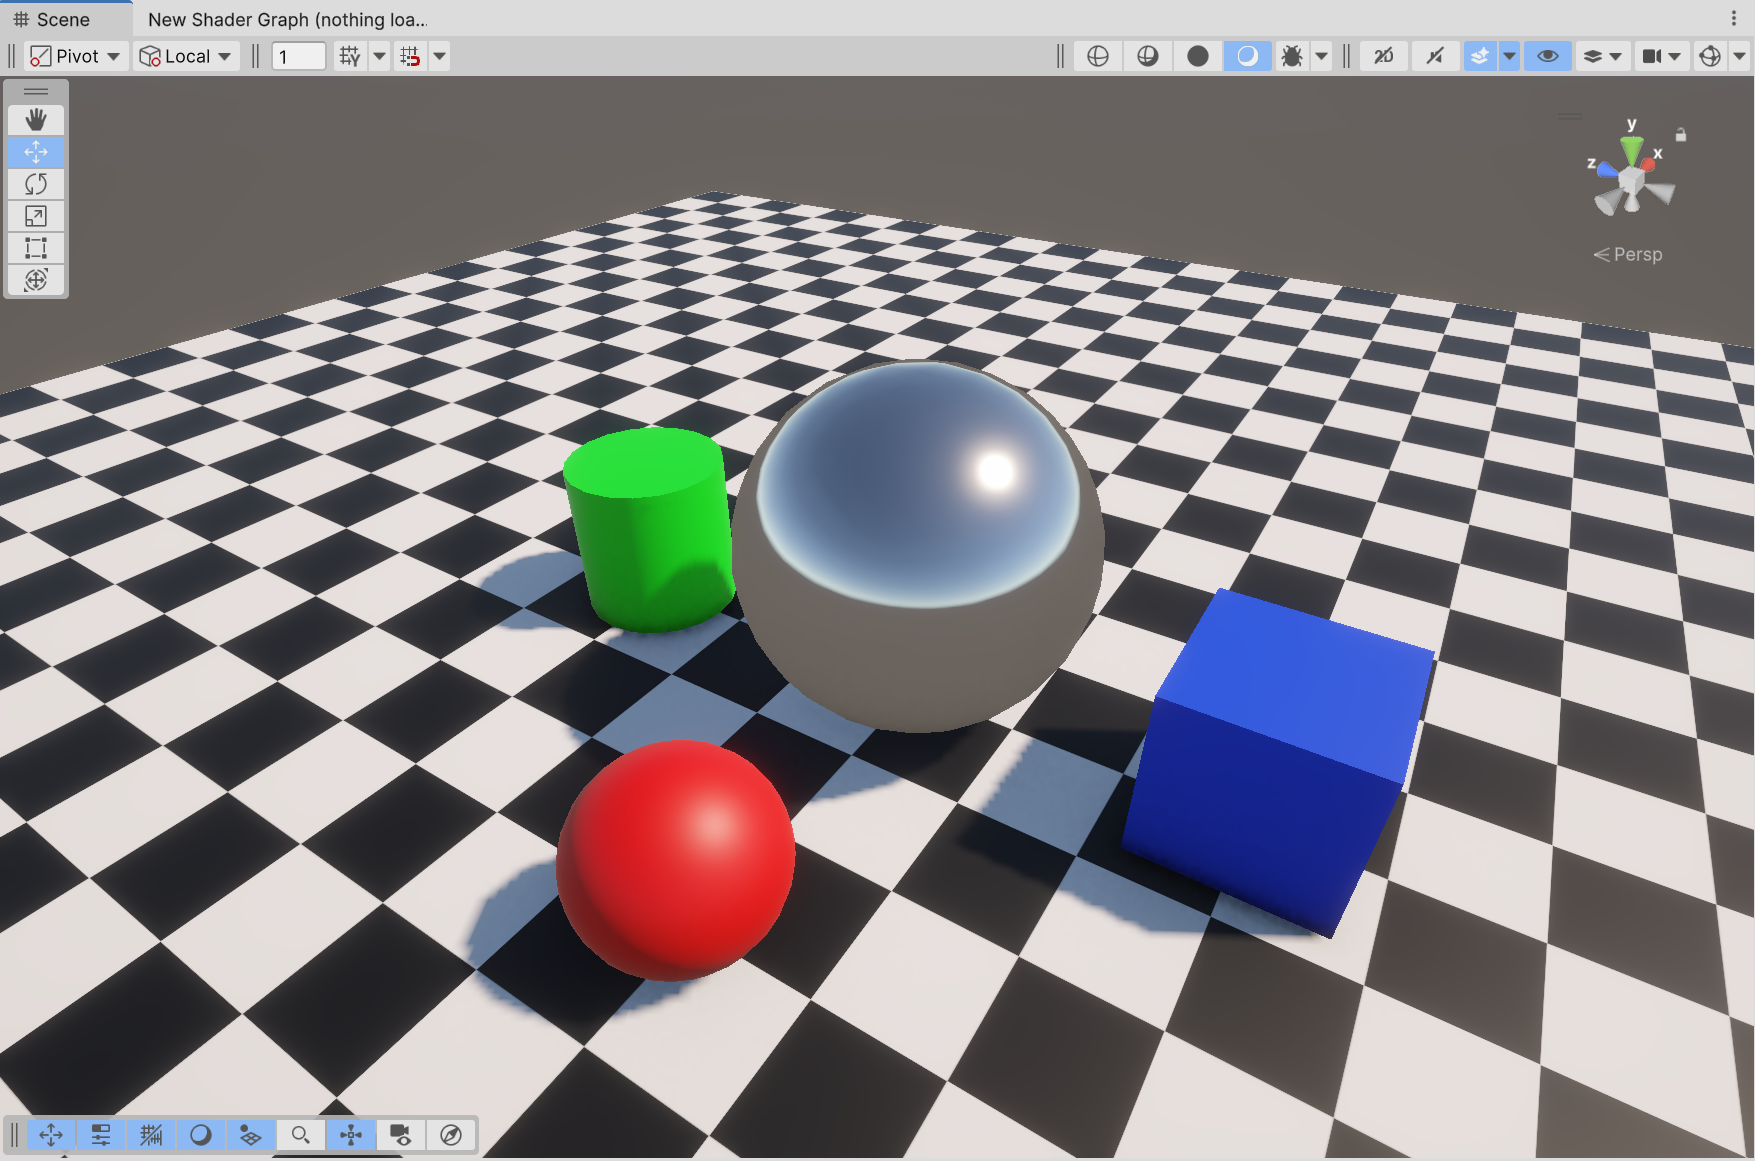Switch to shaded wireframe draw mode
This screenshot has height=1161, width=1755.
(1148, 56)
